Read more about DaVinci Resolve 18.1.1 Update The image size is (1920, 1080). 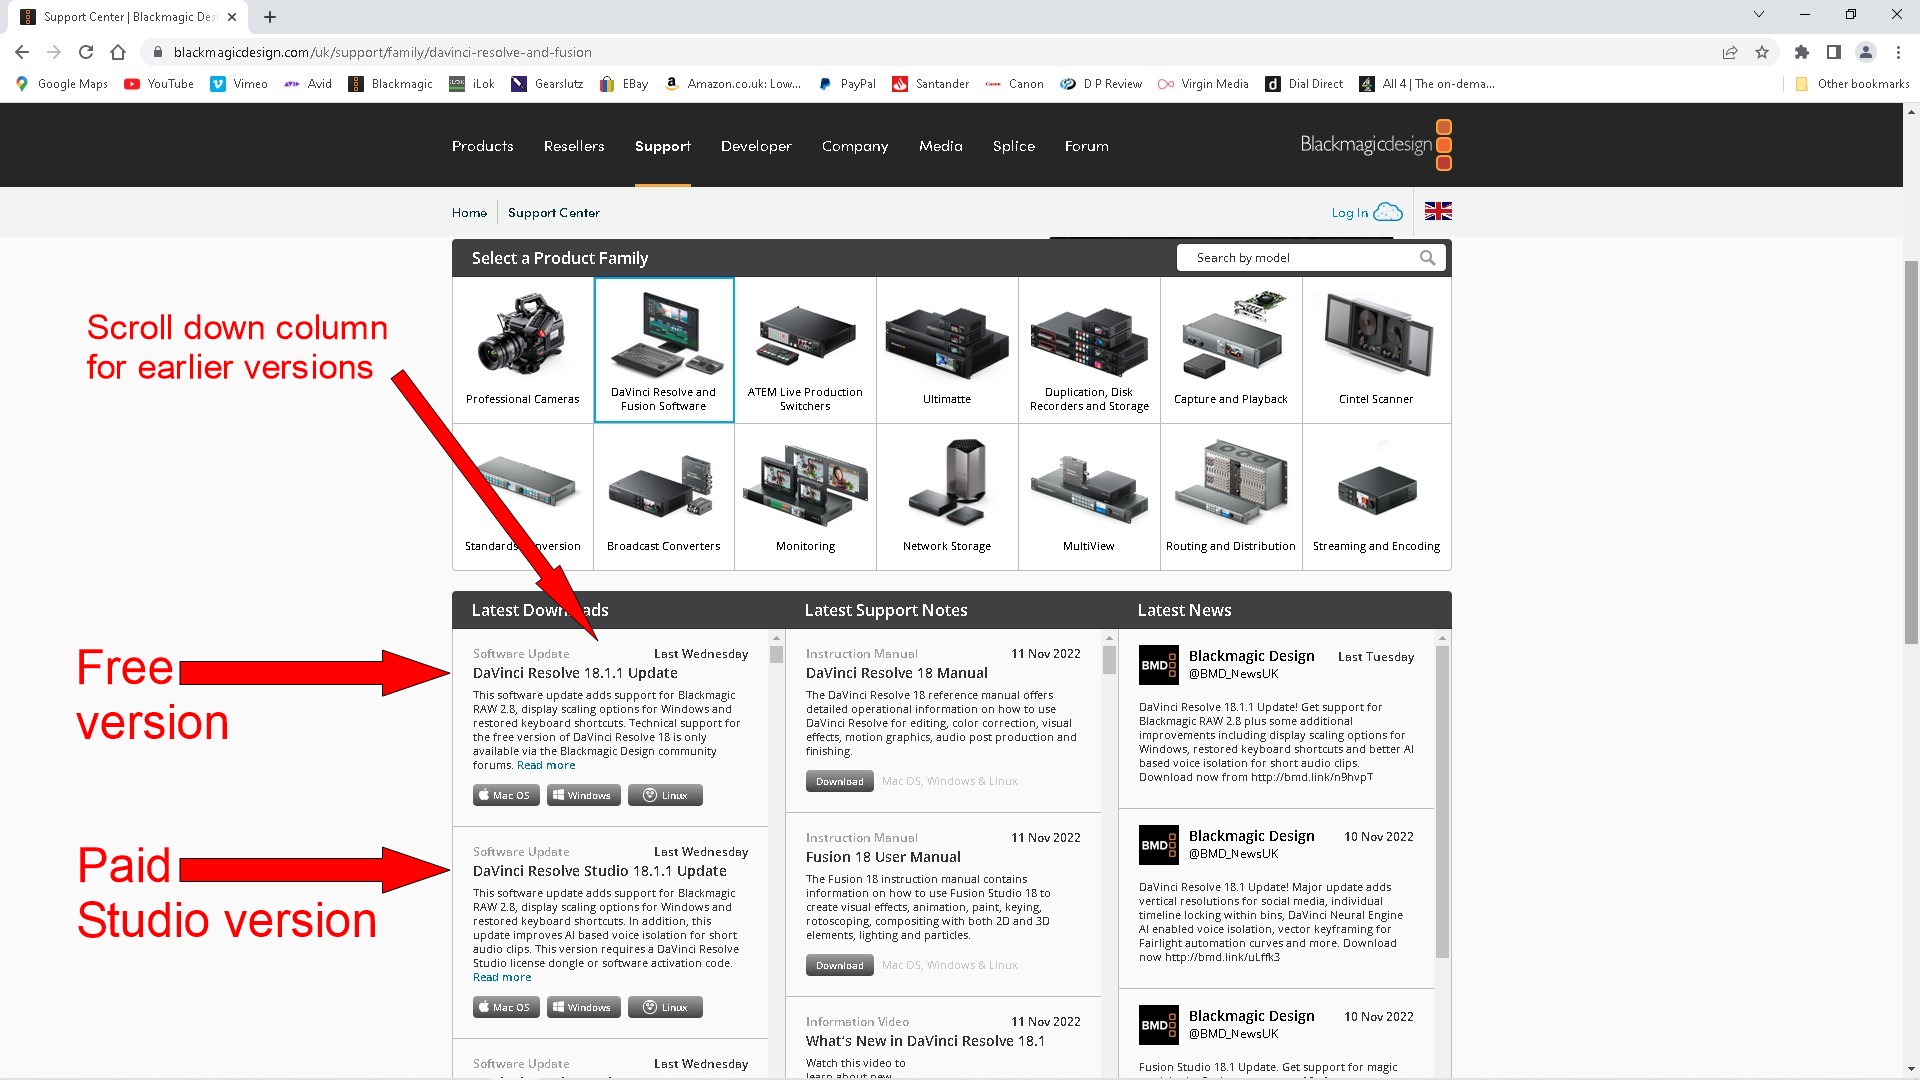546,765
